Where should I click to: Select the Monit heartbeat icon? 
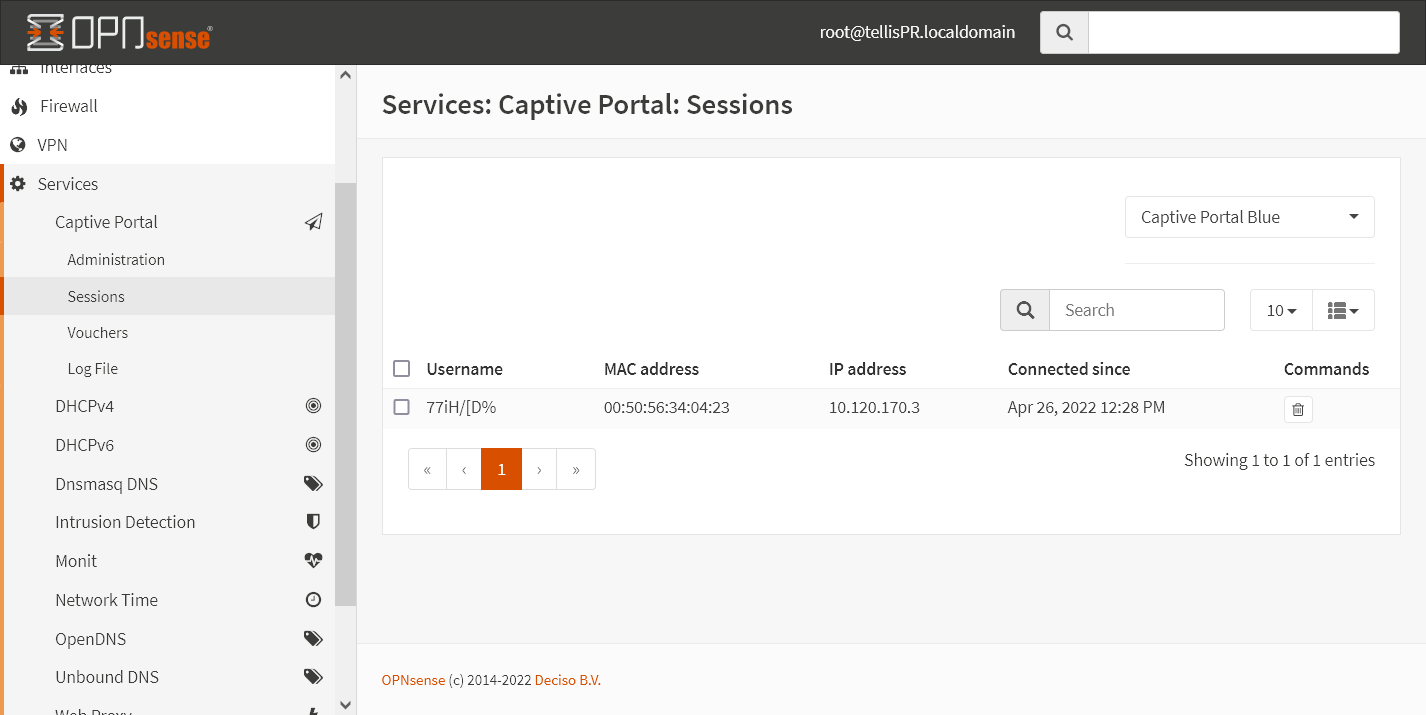pyautogui.click(x=313, y=560)
